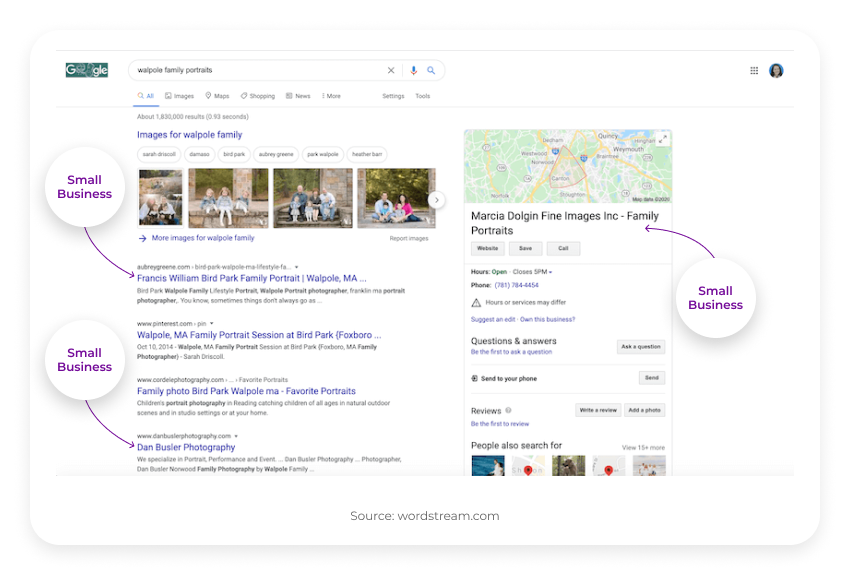Click Suggest an edit link
The image size is (850, 575).
coord(493,319)
